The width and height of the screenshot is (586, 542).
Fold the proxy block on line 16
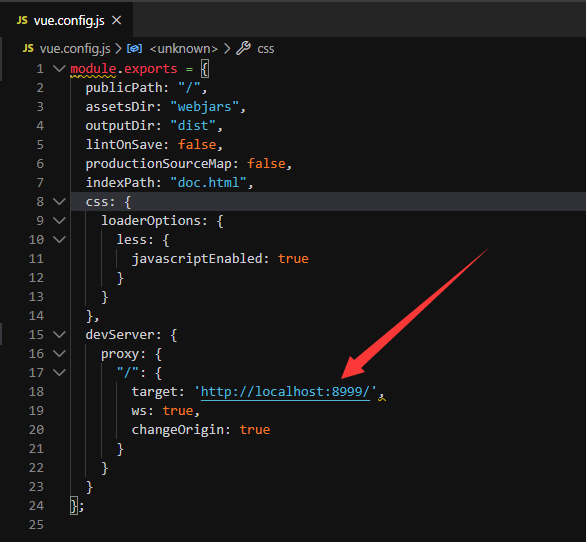tap(59, 353)
